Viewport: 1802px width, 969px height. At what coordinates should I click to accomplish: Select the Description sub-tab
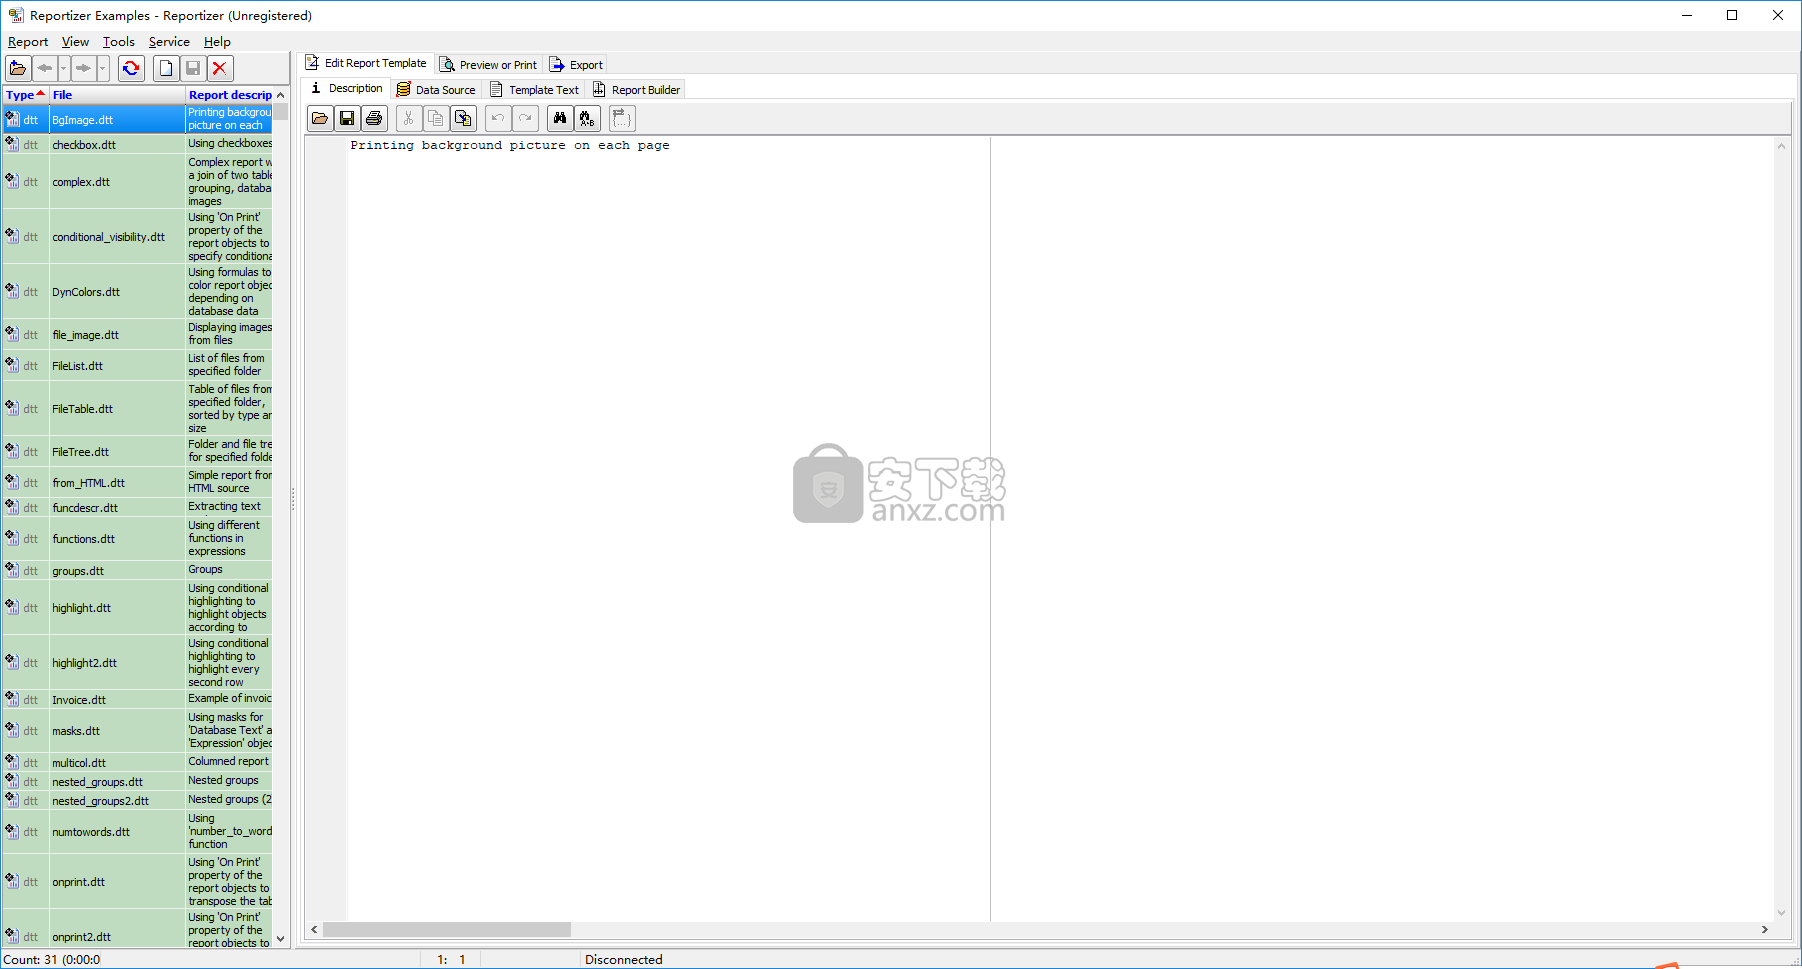point(347,88)
